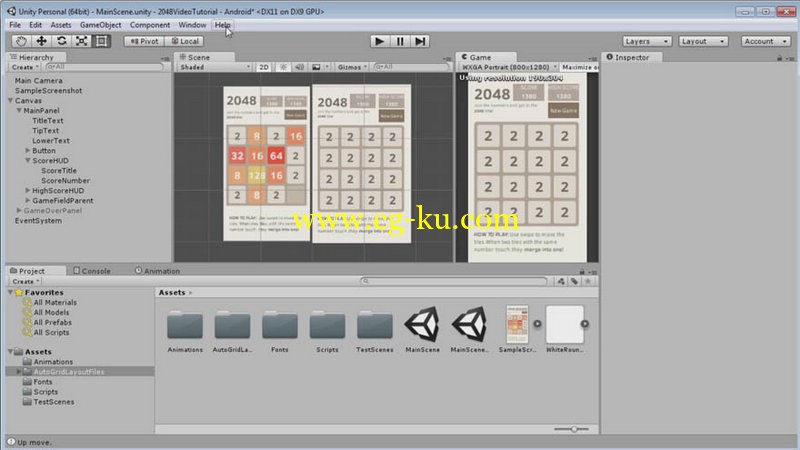This screenshot has height=450, width=800.
Task: Toggle Scene lighting icon
Action: pos(283,67)
